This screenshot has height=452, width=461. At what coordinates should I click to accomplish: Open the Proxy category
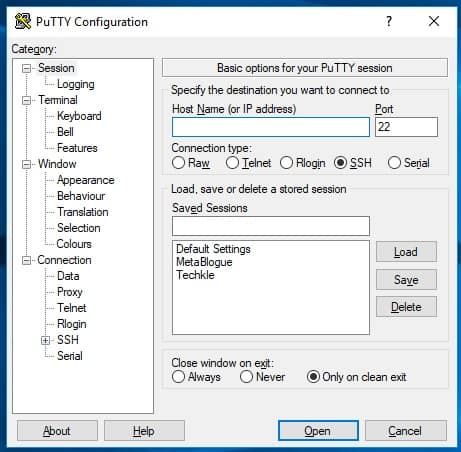70,292
